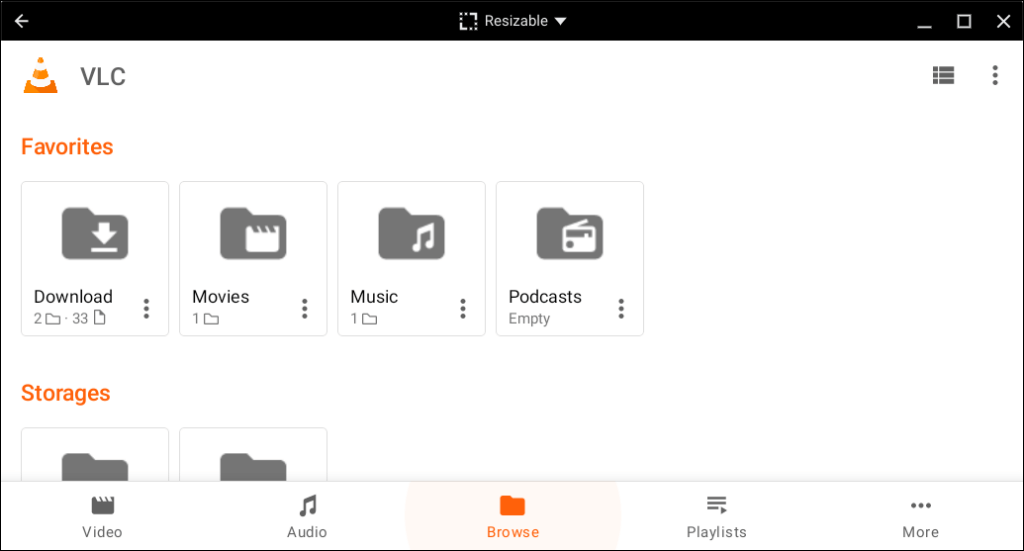Open the Movies folder icon
This screenshot has height=551, width=1024.
pos(253,234)
